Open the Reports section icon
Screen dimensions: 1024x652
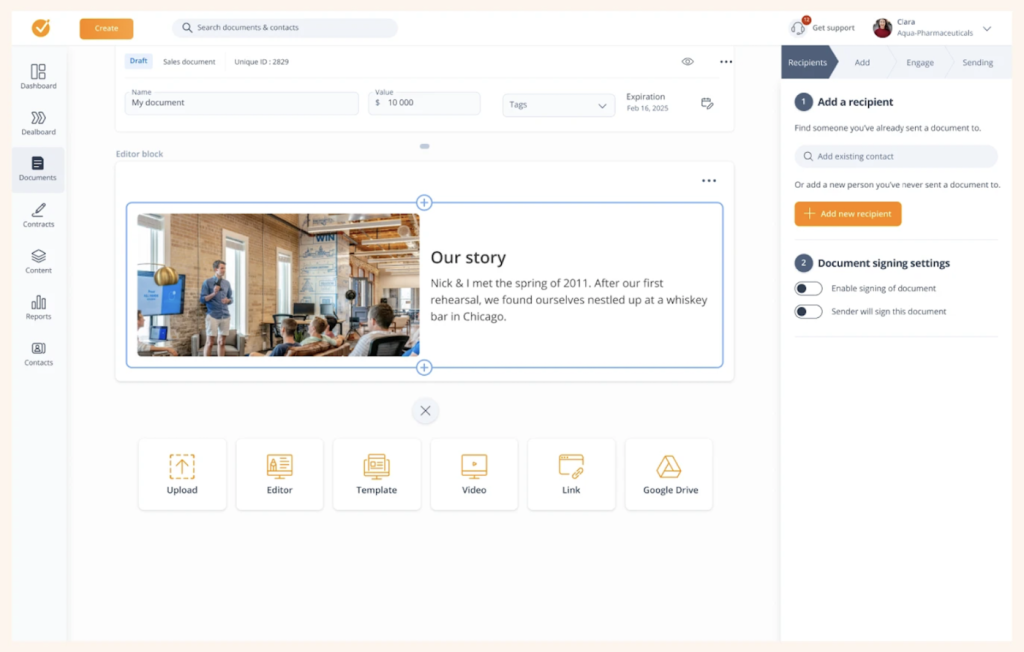pyautogui.click(x=38, y=306)
